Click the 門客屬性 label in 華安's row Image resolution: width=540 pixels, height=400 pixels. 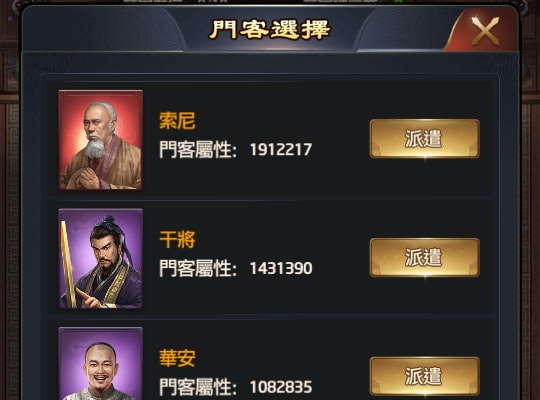click(x=198, y=387)
